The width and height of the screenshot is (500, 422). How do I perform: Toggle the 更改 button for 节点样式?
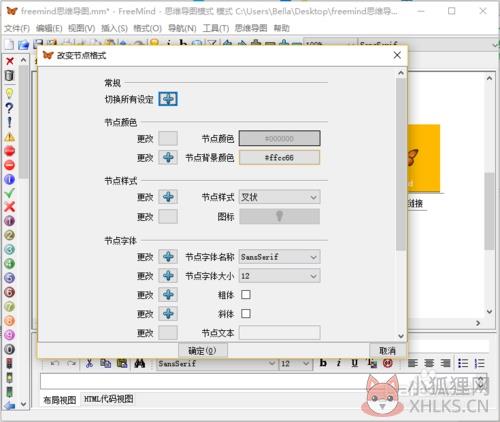168,197
